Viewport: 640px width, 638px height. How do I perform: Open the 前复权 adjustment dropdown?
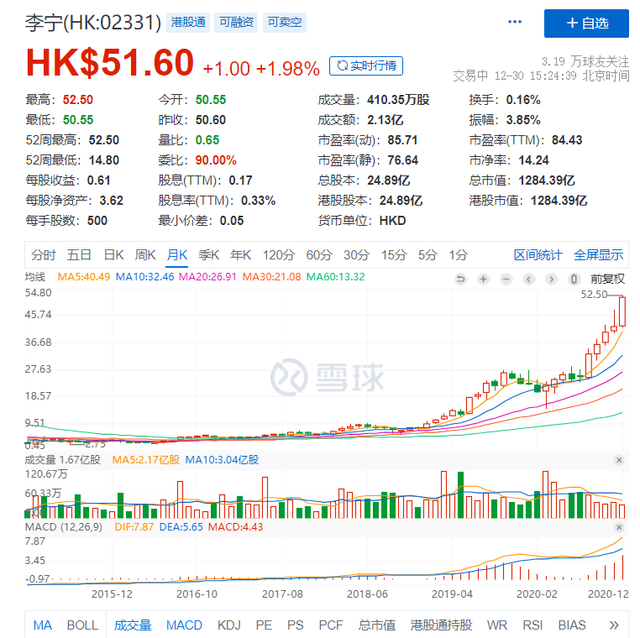coord(606,277)
